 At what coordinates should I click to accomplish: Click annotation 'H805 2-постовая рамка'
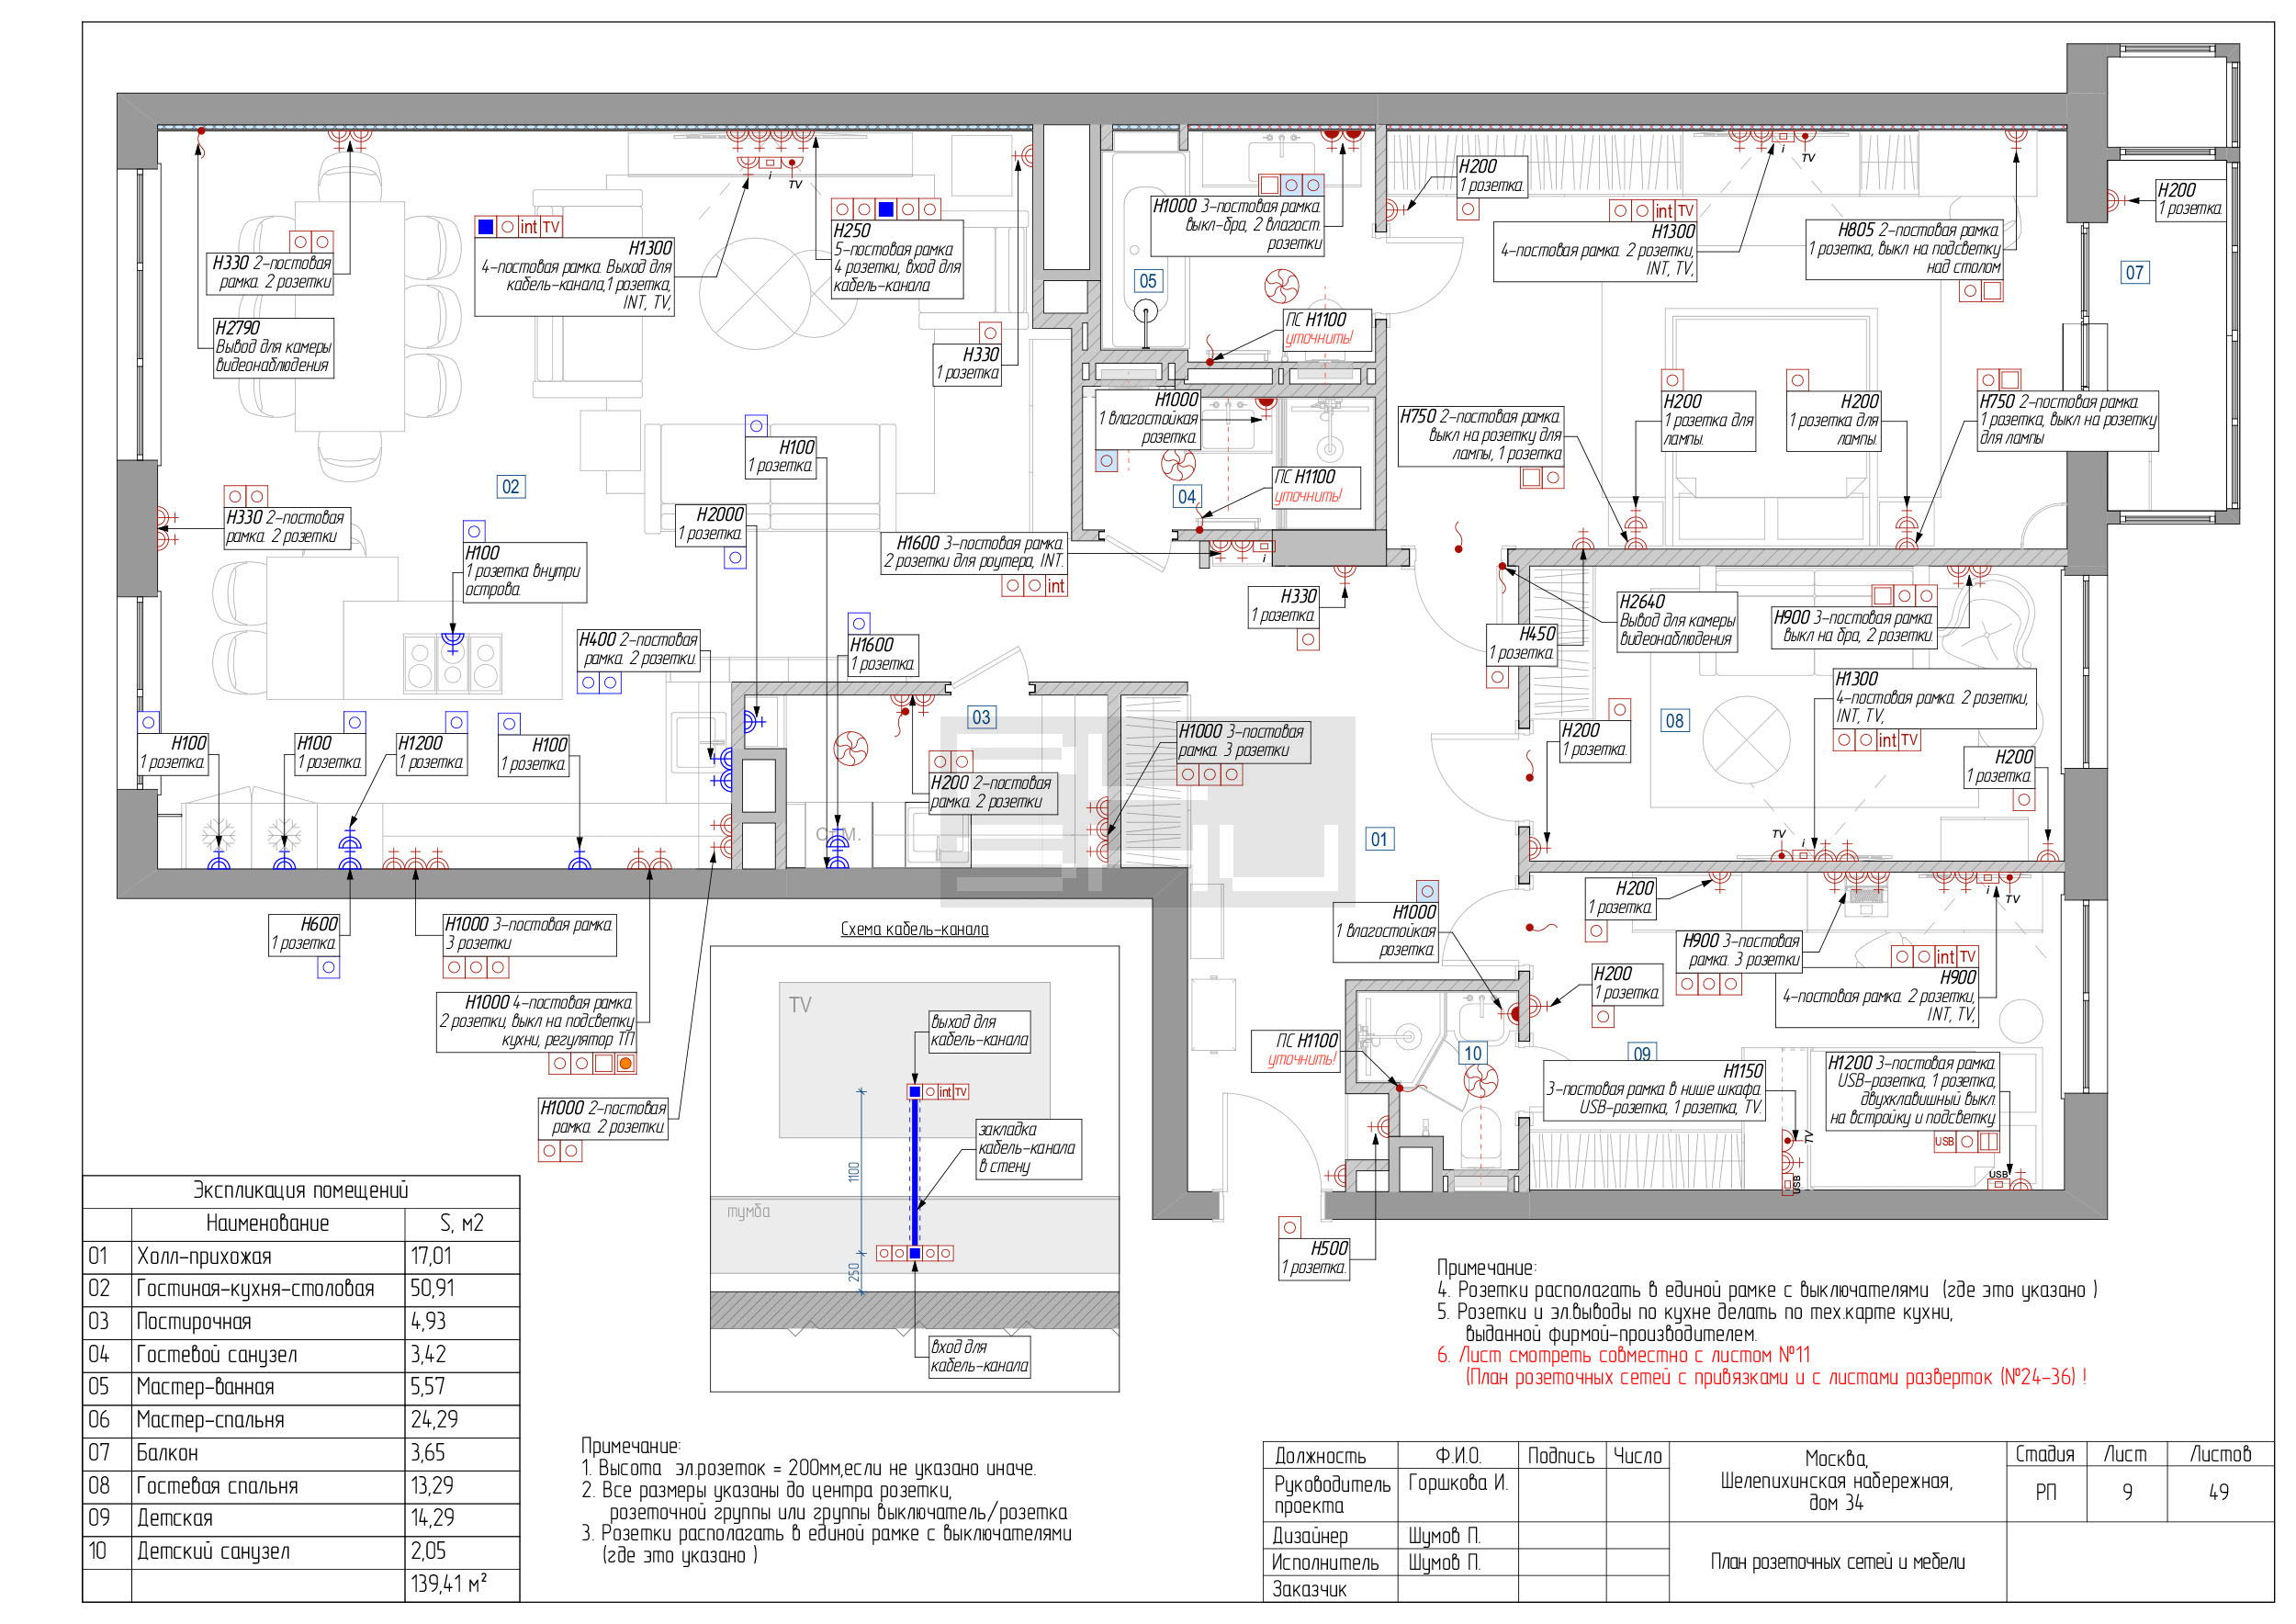coord(1904,249)
